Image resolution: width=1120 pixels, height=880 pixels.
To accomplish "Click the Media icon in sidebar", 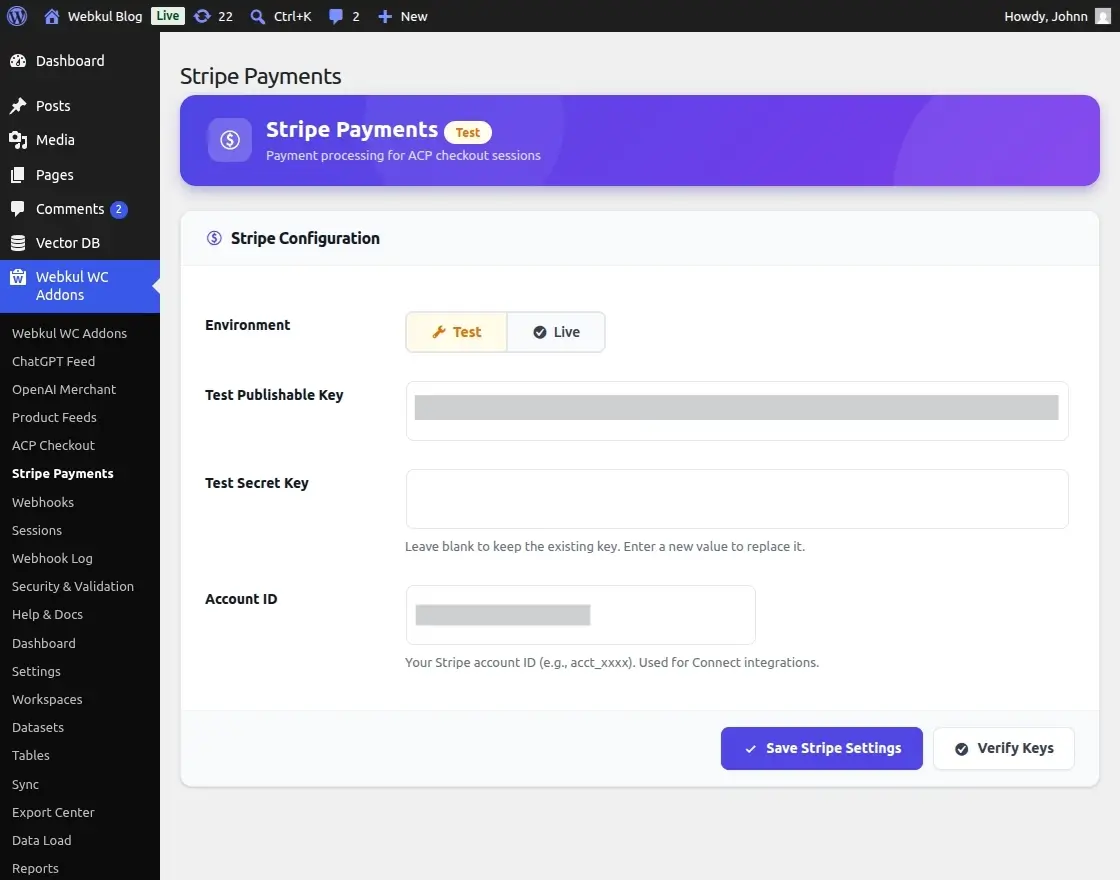I will [x=18, y=140].
